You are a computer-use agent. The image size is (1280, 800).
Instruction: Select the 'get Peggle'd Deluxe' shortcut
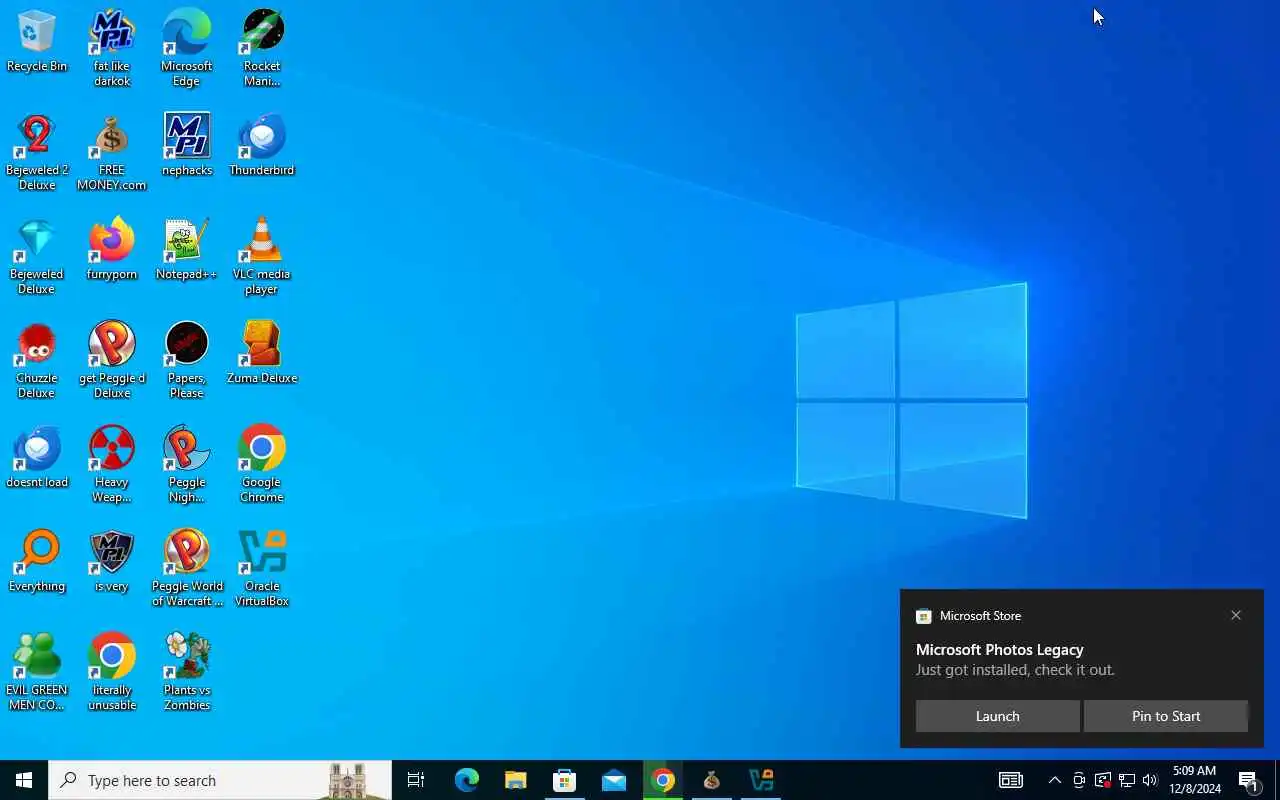112,360
